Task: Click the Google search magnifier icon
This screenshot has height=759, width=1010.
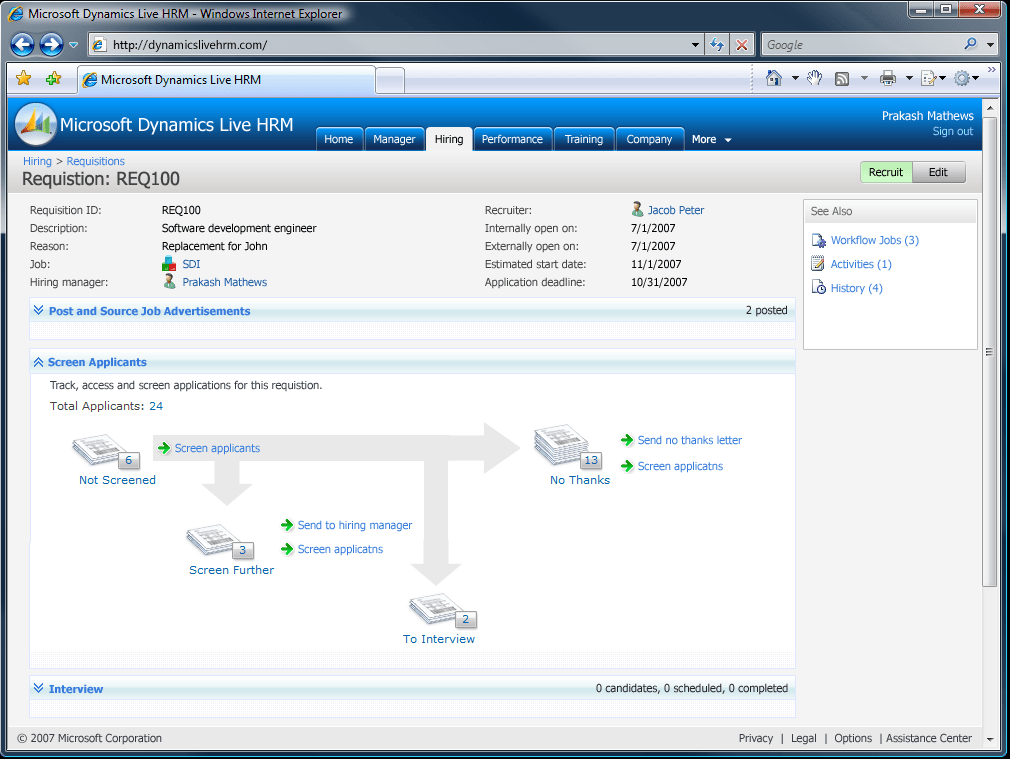Action: (x=970, y=44)
